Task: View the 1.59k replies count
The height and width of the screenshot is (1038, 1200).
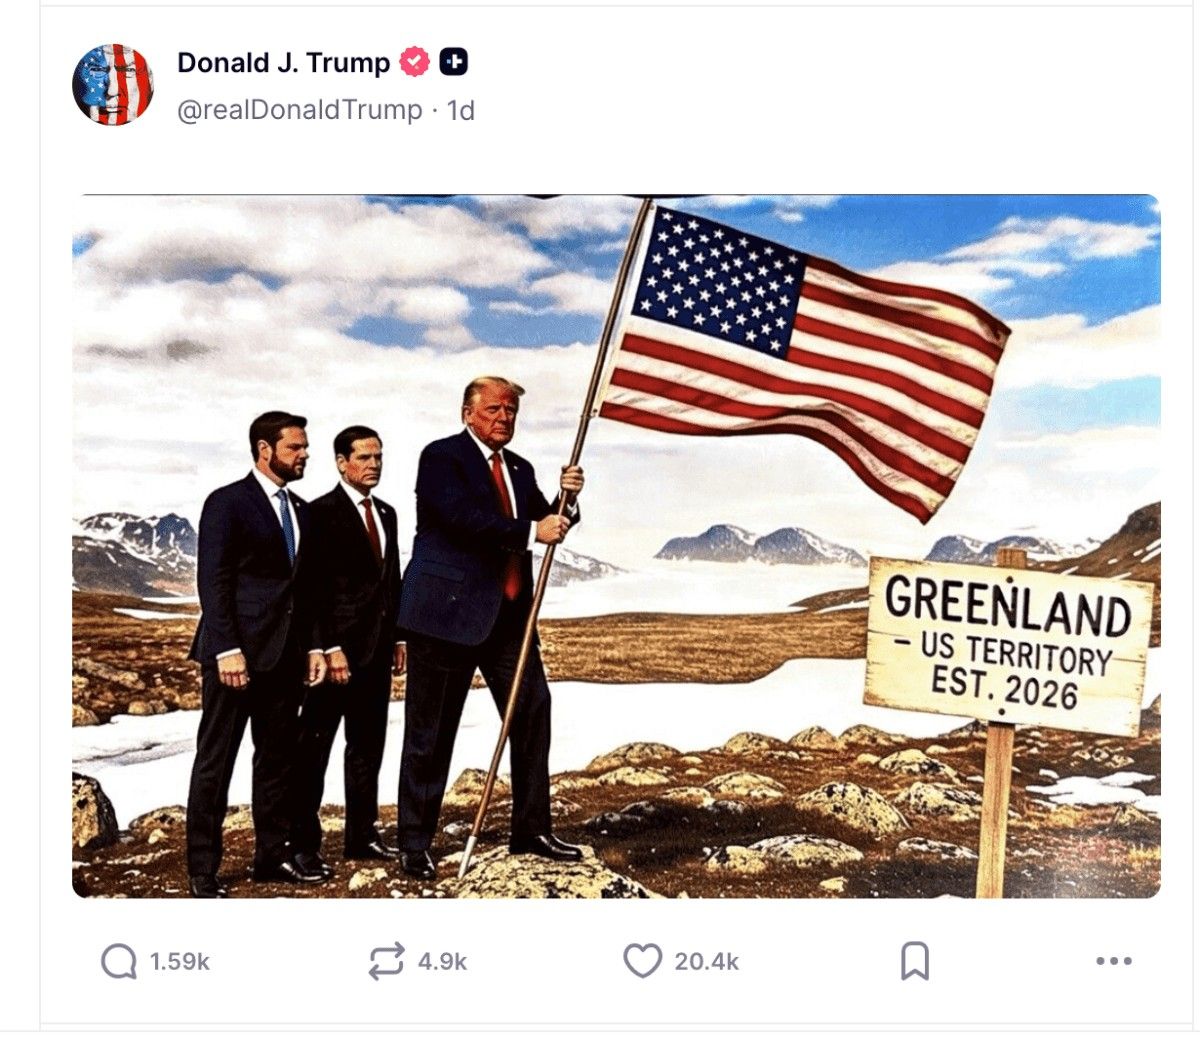Action: tap(180, 962)
